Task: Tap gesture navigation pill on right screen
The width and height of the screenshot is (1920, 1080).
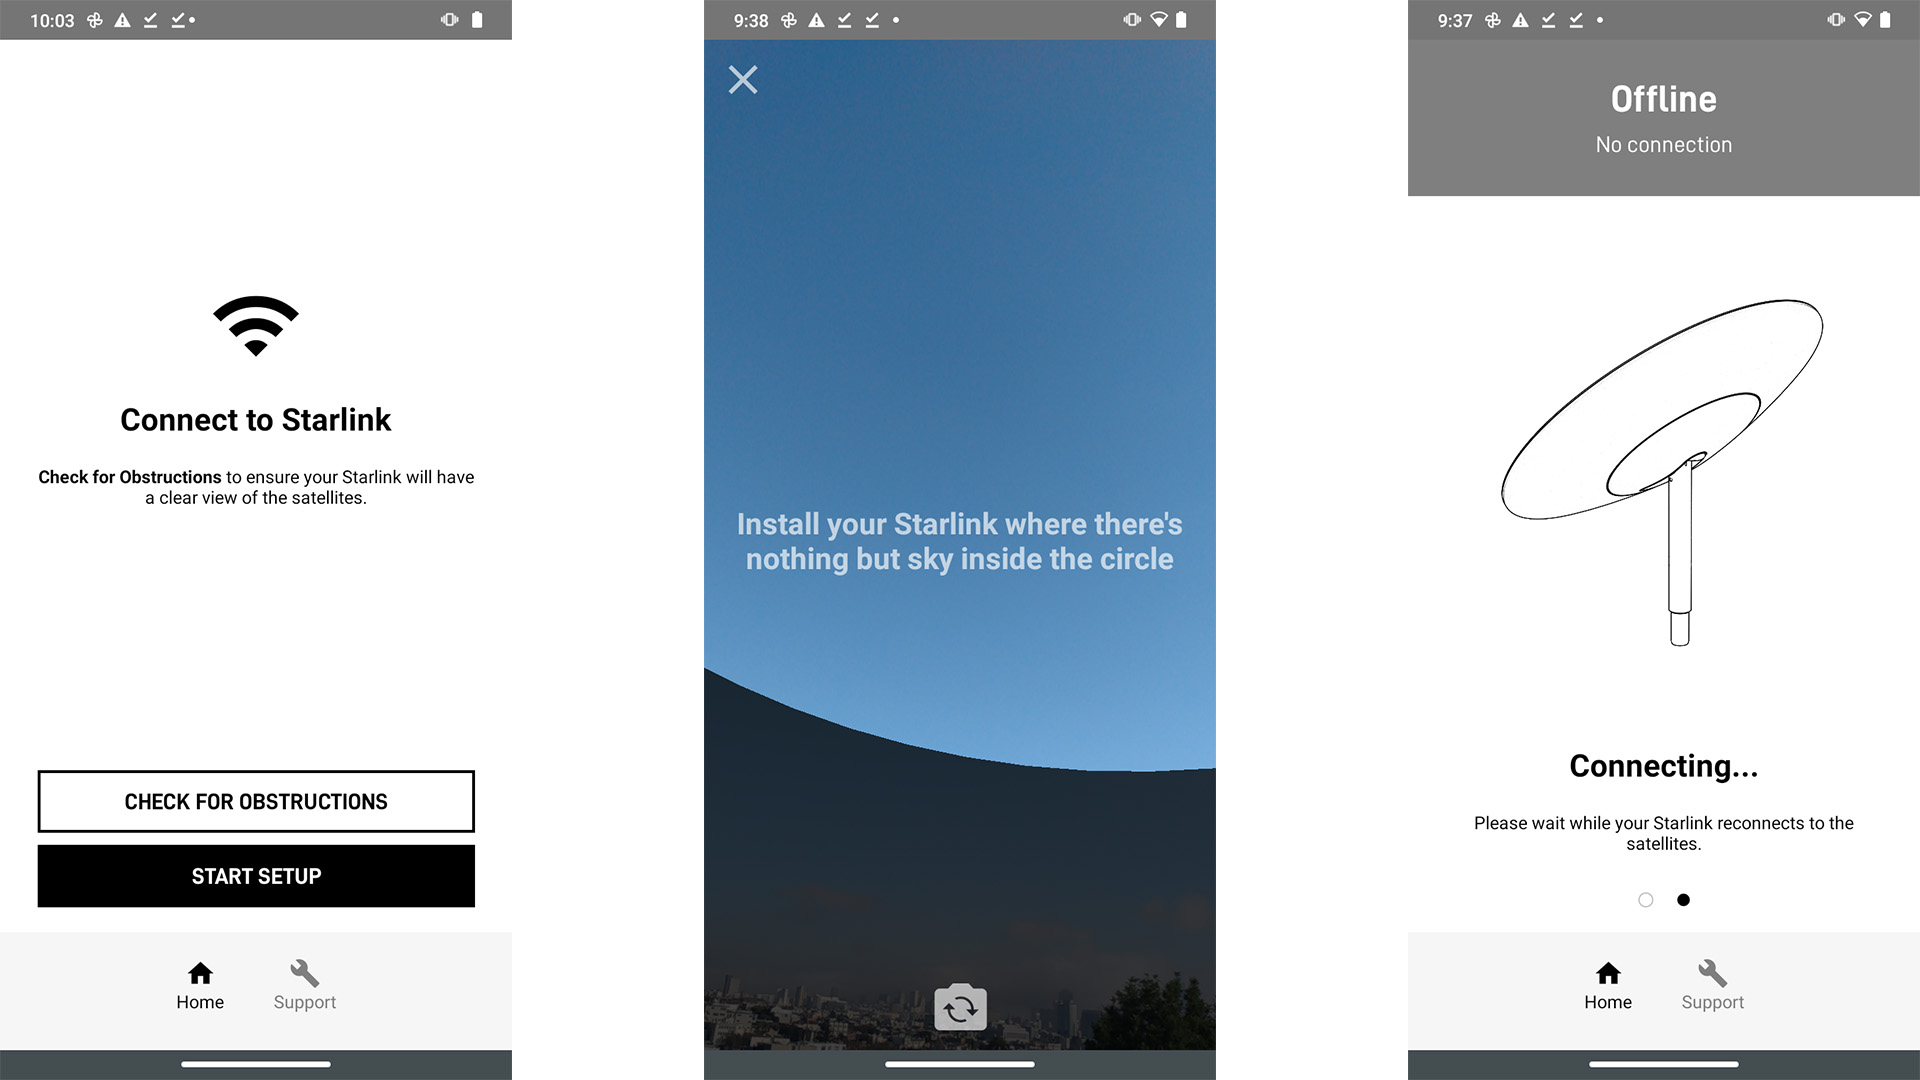Action: 1664,1064
